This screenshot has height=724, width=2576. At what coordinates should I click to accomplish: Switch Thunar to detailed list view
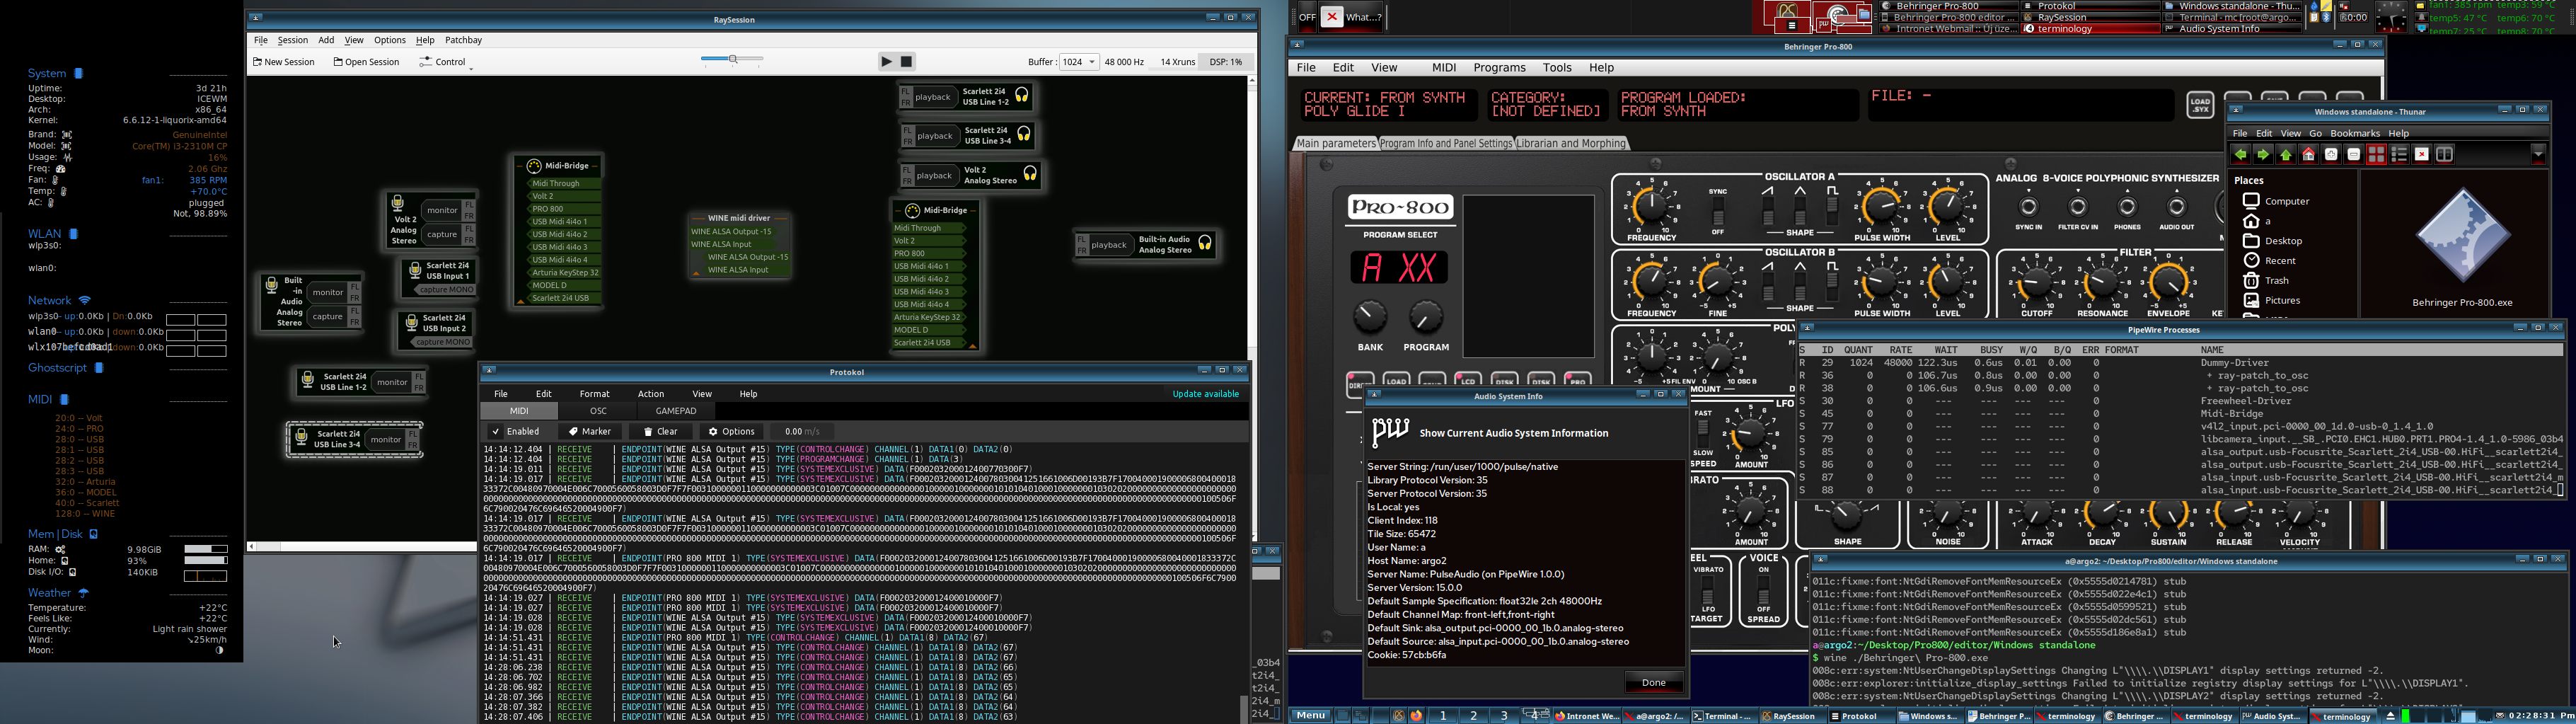coord(2399,154)
